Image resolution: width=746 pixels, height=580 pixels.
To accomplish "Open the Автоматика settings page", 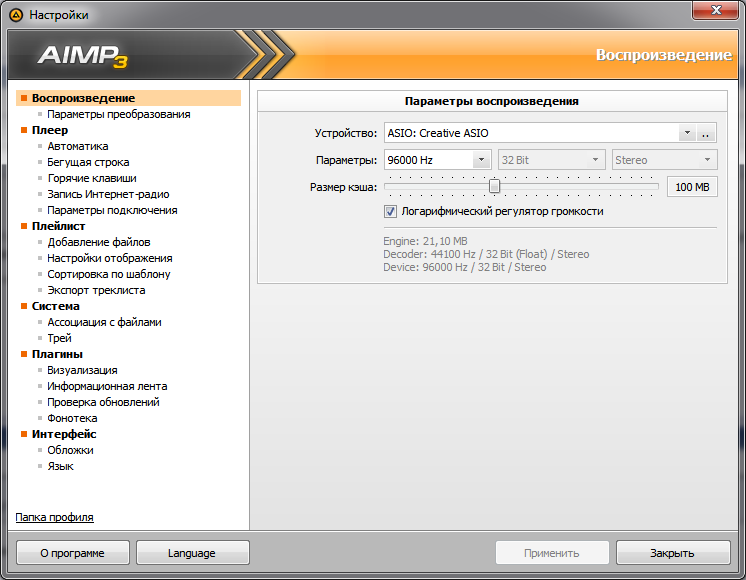I will pos(78,146).
